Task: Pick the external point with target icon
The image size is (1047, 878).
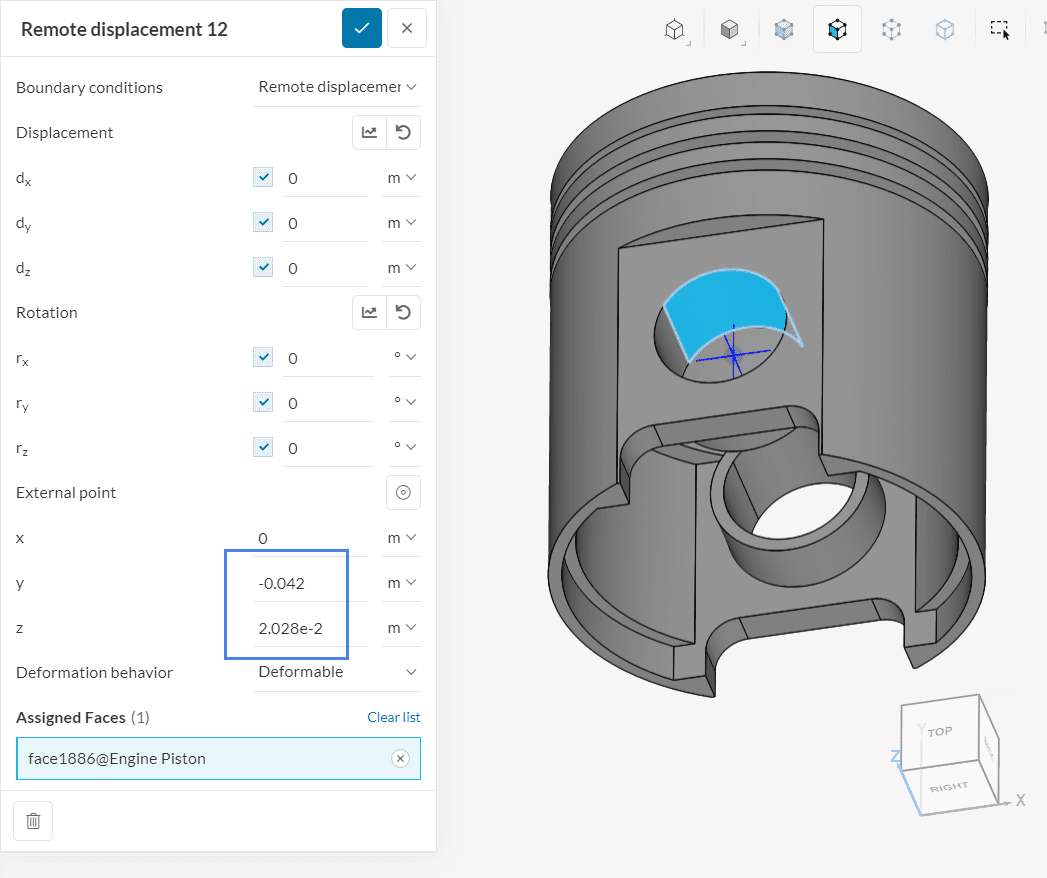Action: click(403, 492)
